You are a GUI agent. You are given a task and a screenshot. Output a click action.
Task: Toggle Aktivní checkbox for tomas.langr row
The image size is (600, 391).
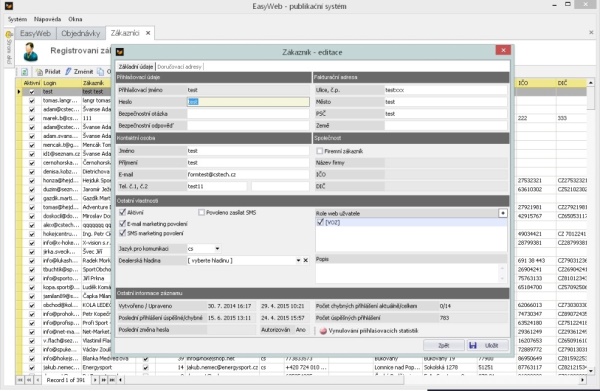[x=32, y=101]
